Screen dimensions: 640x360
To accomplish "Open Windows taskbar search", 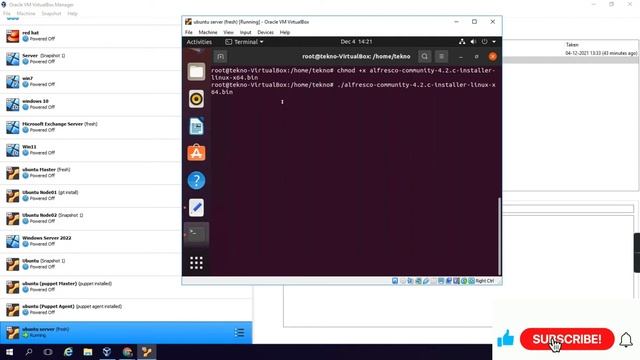I will tap(29, 352).
